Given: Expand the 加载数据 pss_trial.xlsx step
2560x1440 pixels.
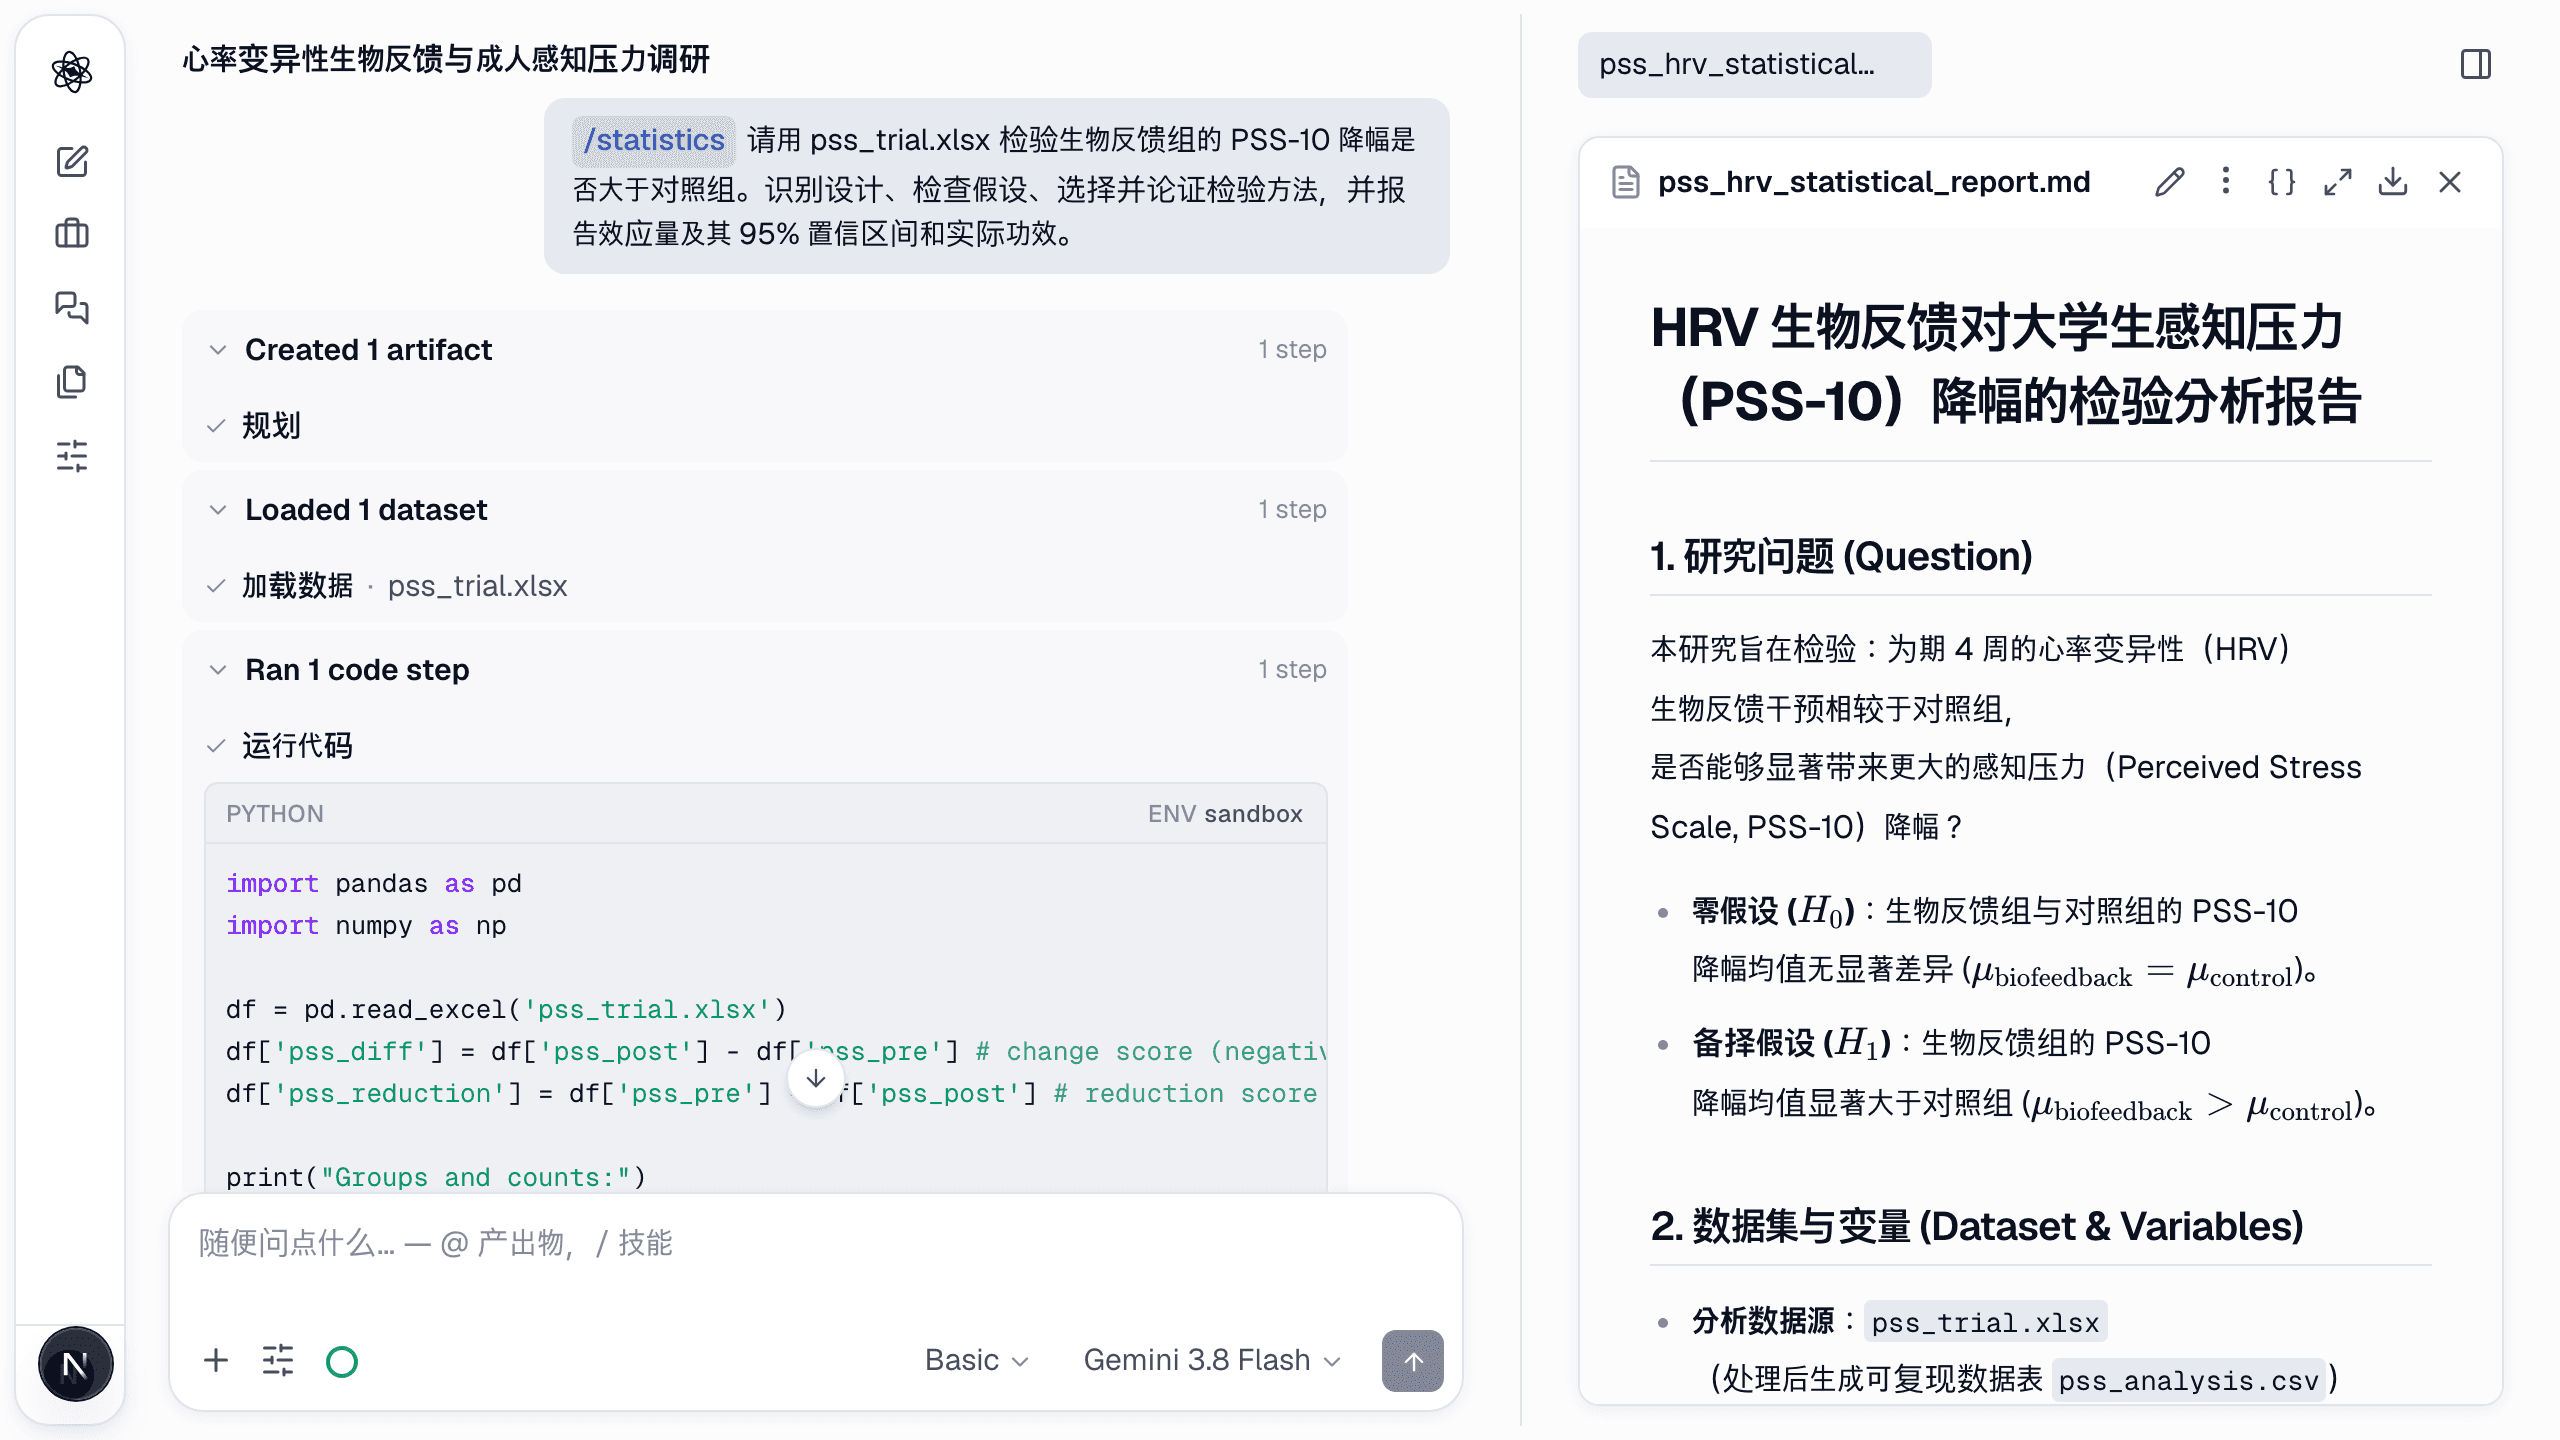Looking at the screenshot, I should (x=765, y=586).
